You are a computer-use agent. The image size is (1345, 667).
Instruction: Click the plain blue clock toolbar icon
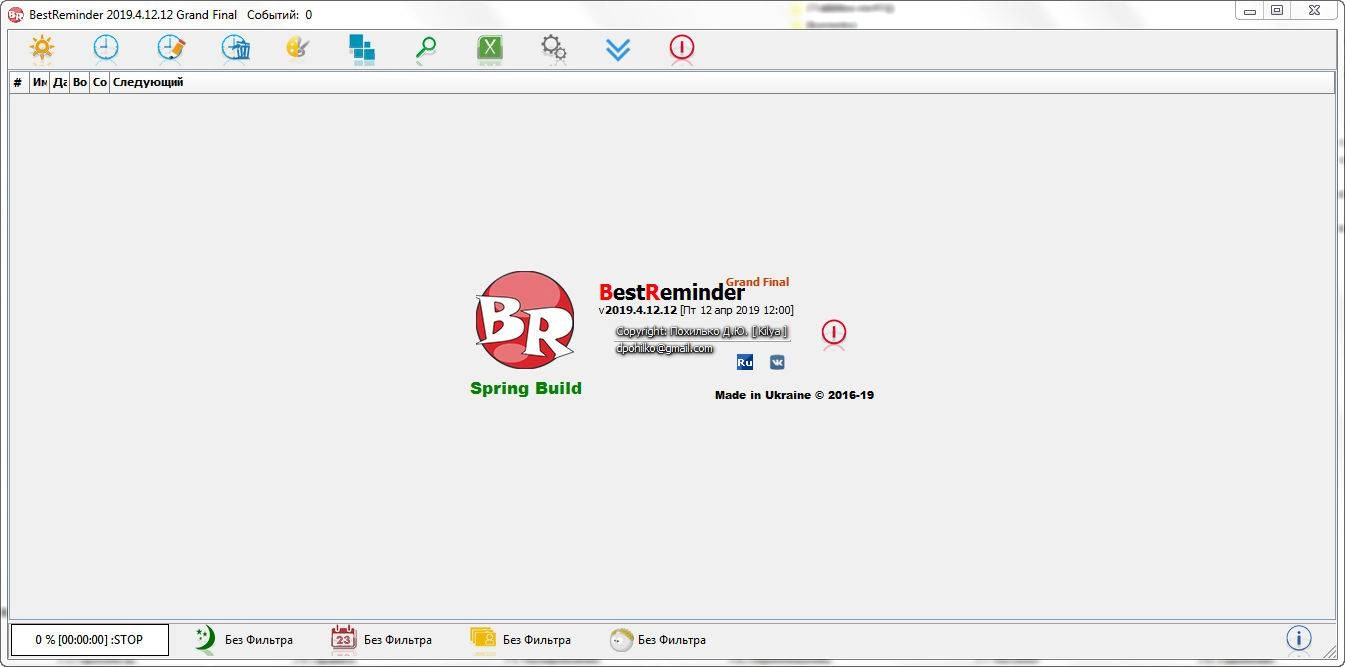click(106, 48)
